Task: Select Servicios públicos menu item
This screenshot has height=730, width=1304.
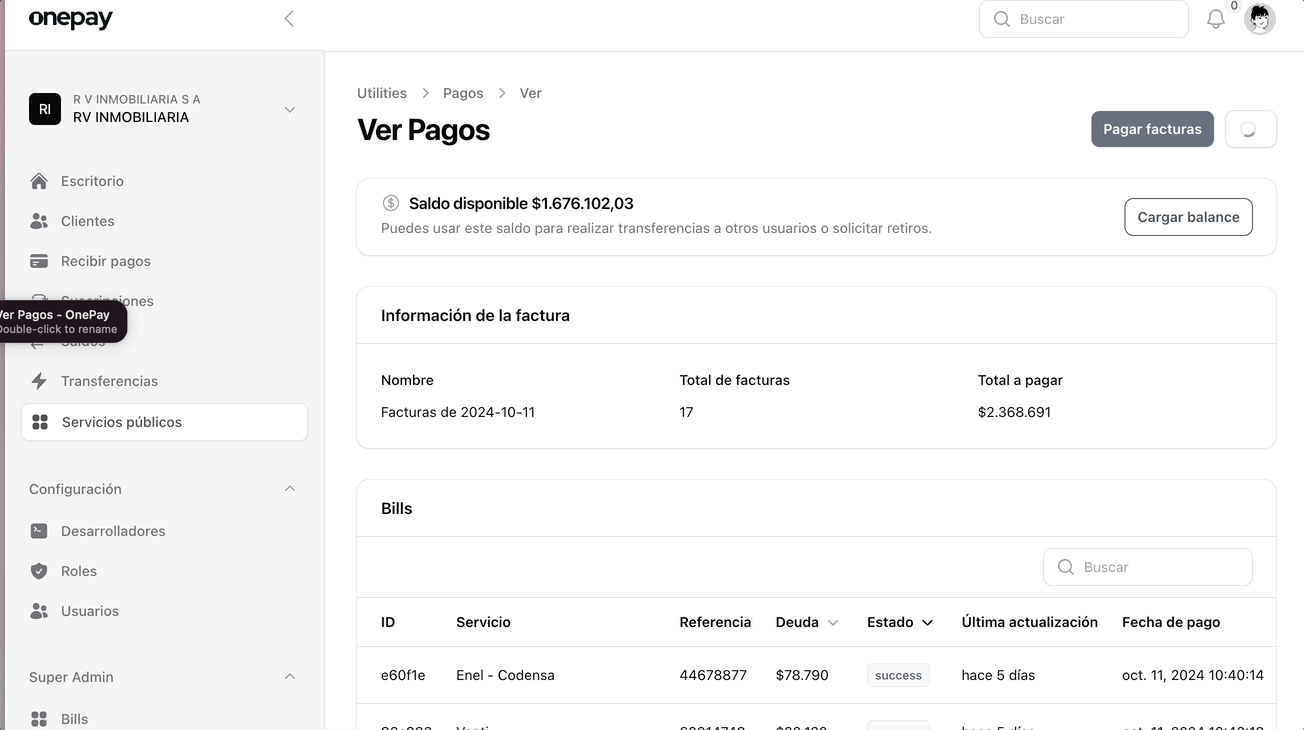Action: [122, 422]
